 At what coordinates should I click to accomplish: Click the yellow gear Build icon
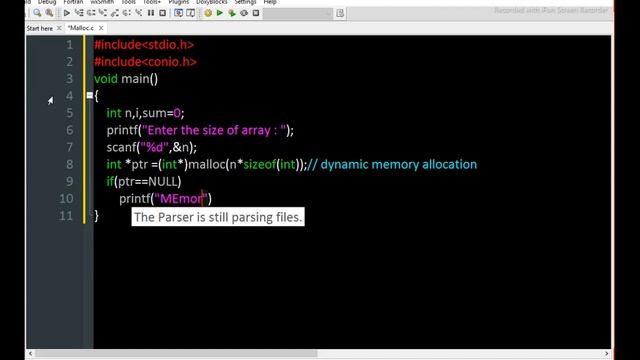pyautogui.click(x=208, y=13)
